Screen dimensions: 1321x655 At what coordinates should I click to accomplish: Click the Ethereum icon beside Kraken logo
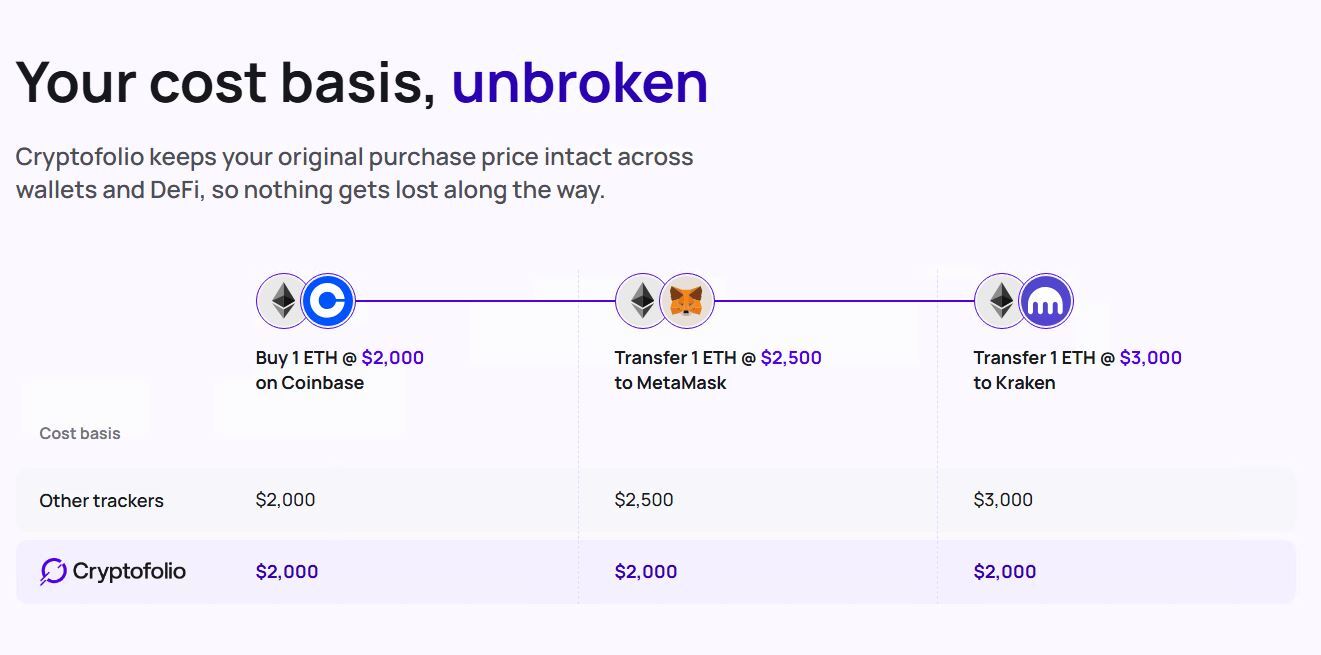pos(1001,301)
